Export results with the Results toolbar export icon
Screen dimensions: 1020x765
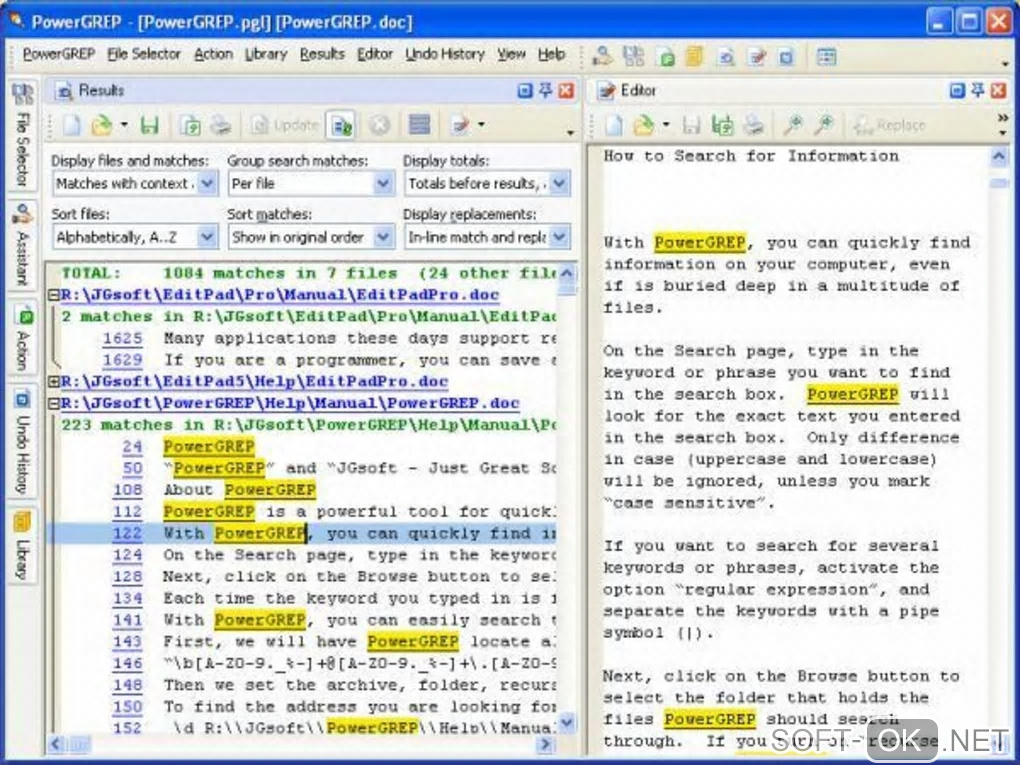pyautogui.click(x=190, y=125)
